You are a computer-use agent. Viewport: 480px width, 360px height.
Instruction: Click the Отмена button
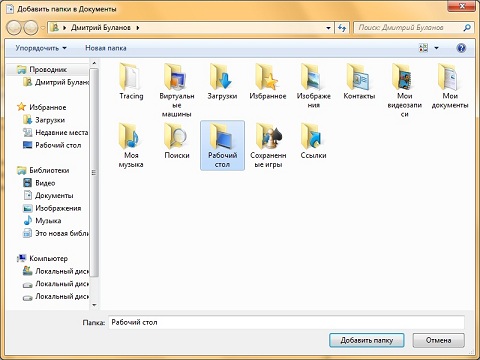click(x=438, y=340)
